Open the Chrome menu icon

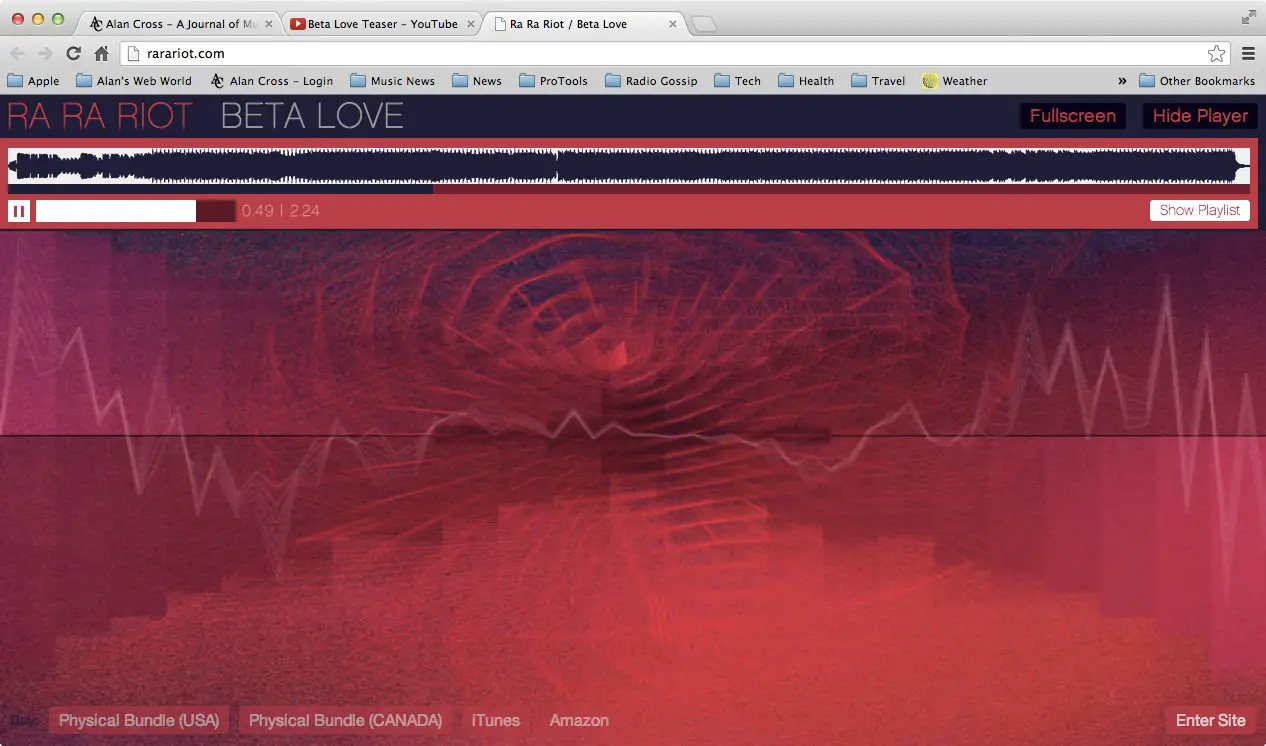tap(1248, 54)
